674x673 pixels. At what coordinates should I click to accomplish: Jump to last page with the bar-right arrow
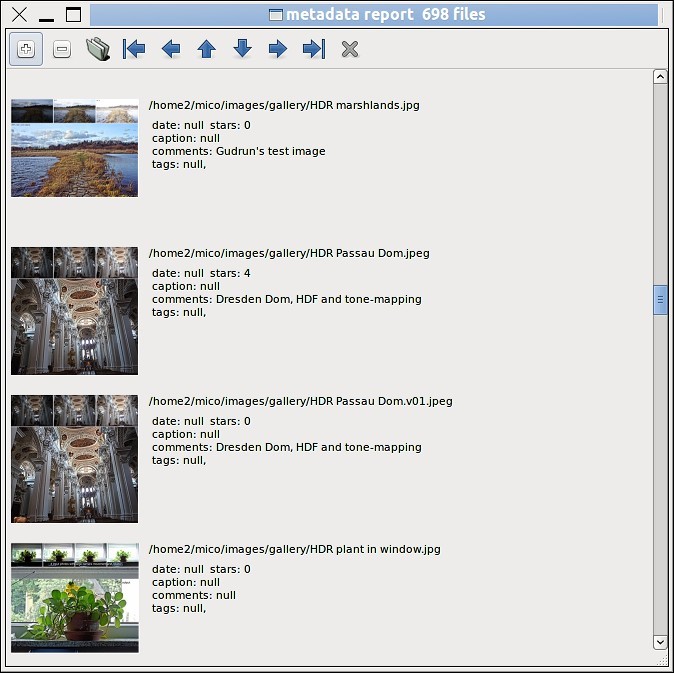click(314, 49)
